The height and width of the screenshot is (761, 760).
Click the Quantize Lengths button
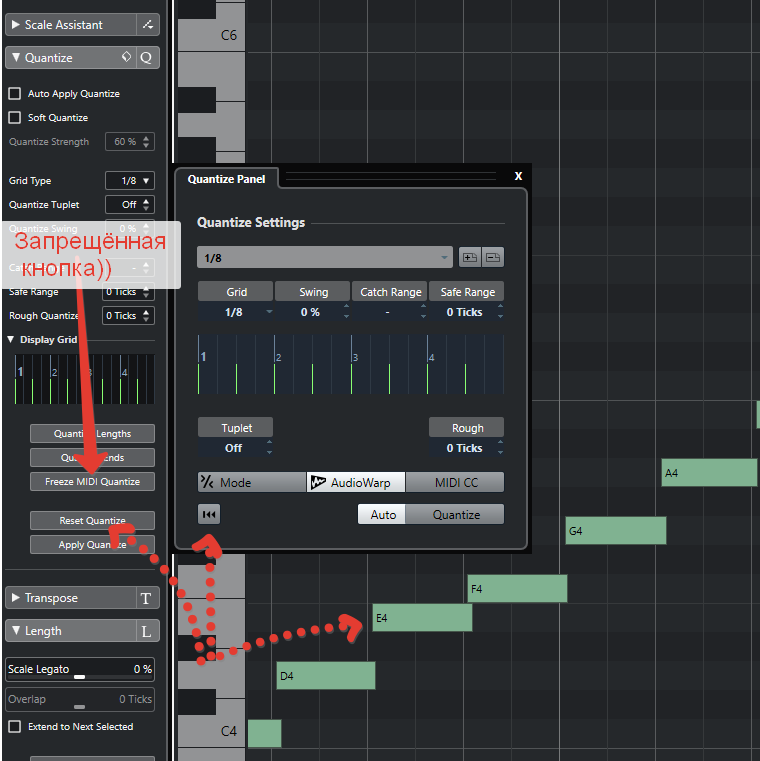[x=92, y=433]
